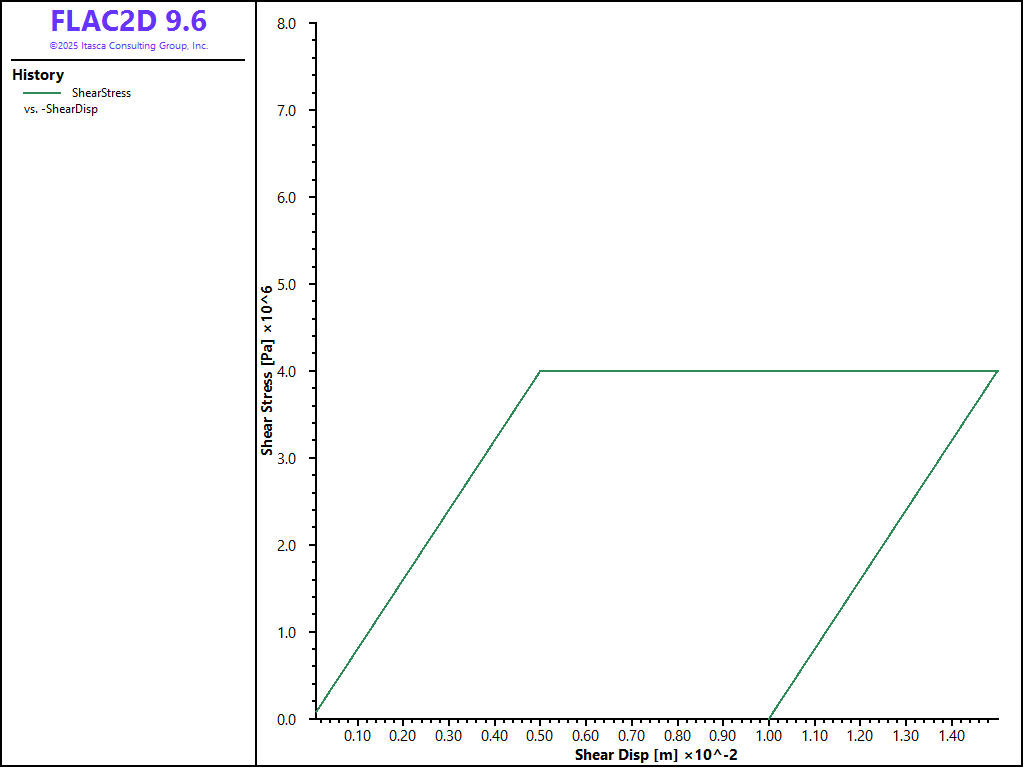1024x768 pixels.
Task: Click the Itasca Consulting Group copyright line
Action: click(128, 46)
